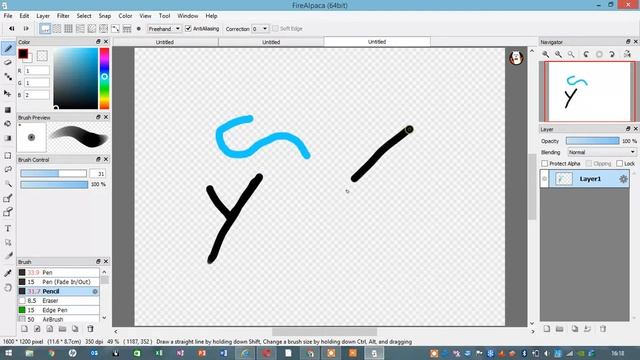Viewport: 640px width, 360px height.
Task: Click the R color value field
Action: coord(37,71)
